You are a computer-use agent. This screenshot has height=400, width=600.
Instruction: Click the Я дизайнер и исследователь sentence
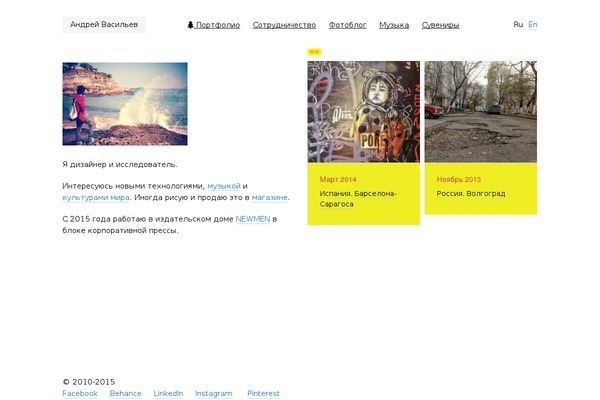click(120, 165)
